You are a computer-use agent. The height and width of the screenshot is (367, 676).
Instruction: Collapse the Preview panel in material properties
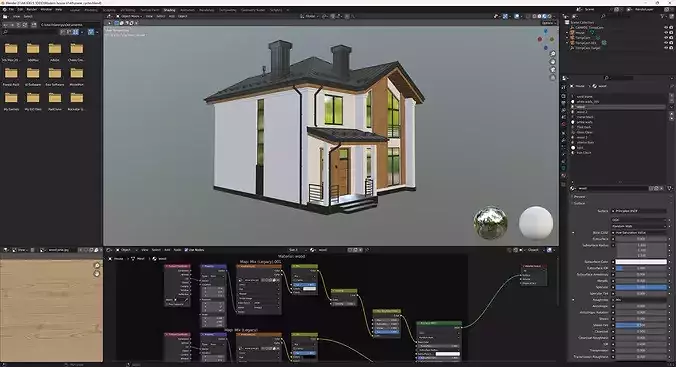point(579,197)
